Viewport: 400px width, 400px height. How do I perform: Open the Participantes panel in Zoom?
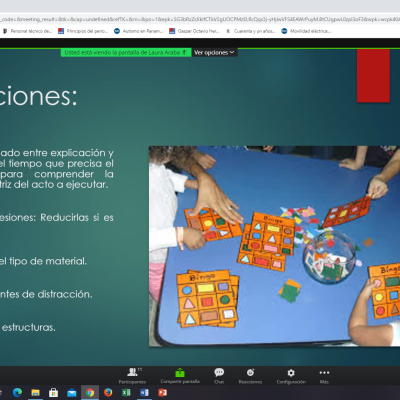pyautogui.click(x=132, y=376)
